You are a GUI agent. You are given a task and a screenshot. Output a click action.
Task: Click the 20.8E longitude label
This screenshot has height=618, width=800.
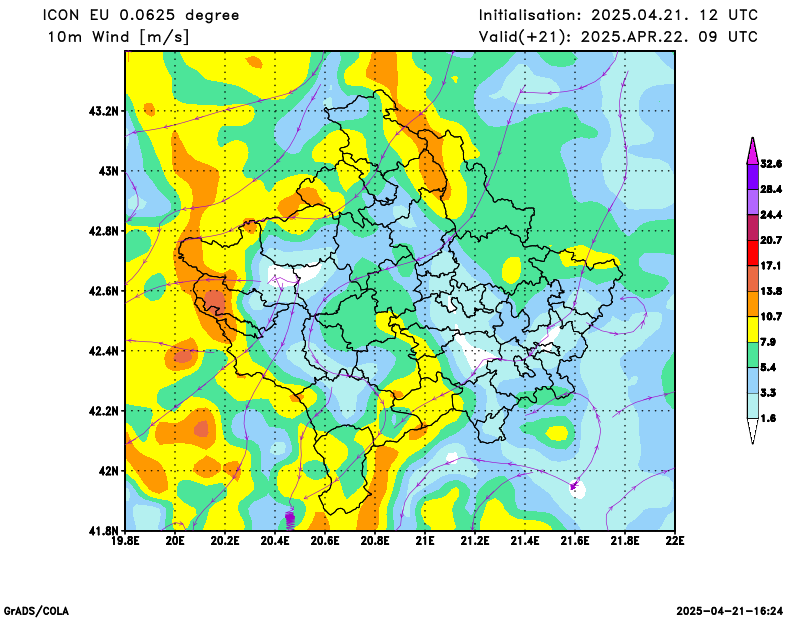[x=376, y=540]
